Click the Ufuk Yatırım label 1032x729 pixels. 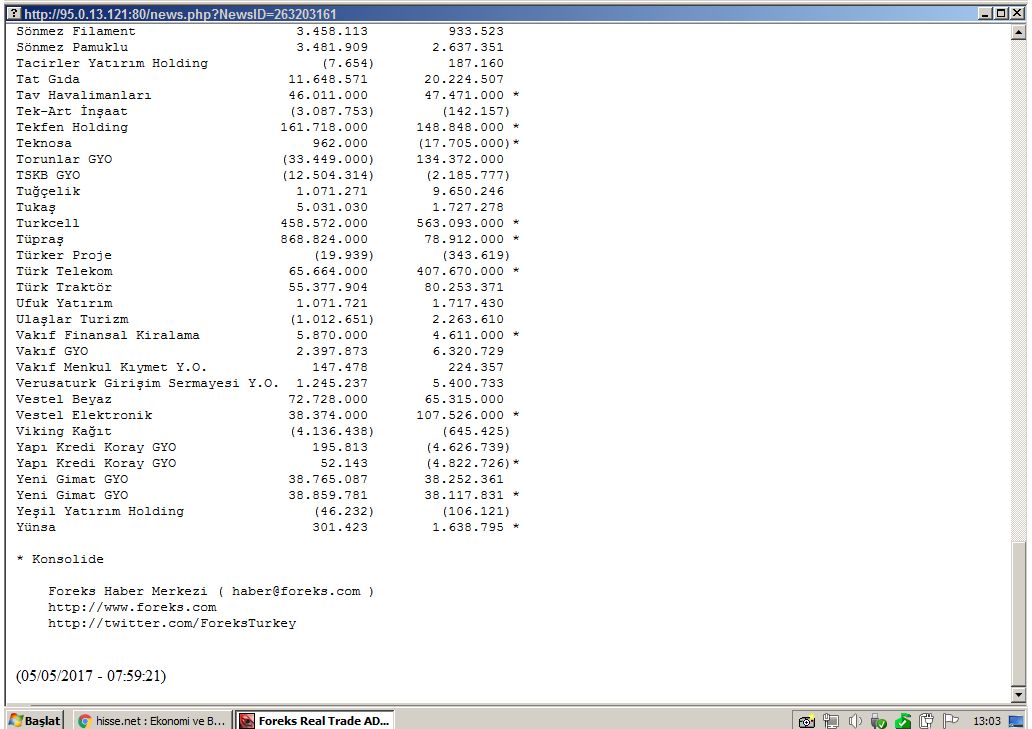(x=64, y=303)
